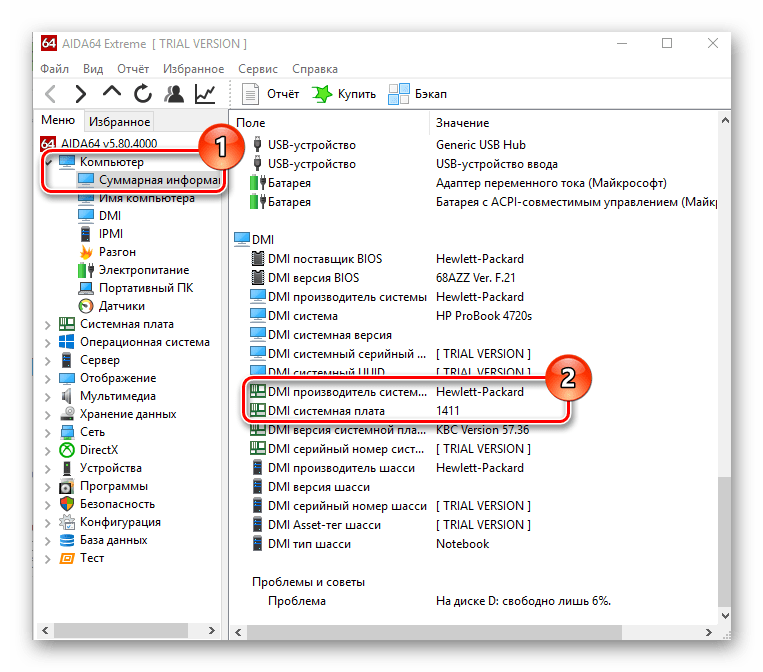Click right pane vertical scrollbar up arrow

725,120
